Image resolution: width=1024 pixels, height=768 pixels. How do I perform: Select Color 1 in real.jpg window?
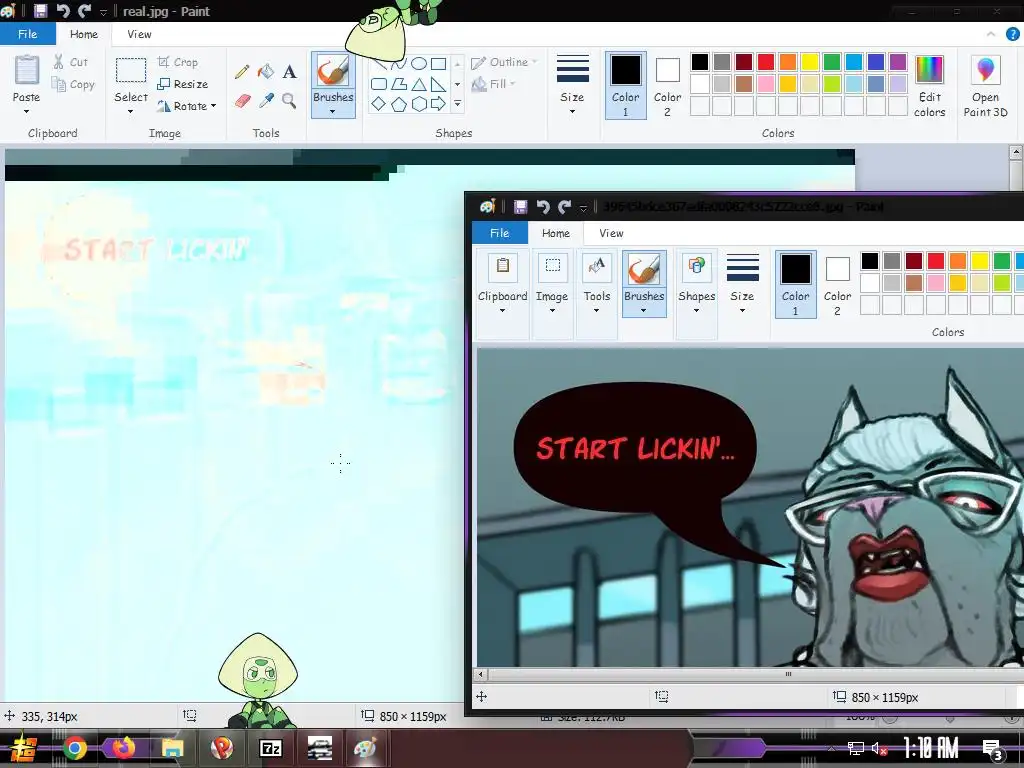tap(626, 85)
